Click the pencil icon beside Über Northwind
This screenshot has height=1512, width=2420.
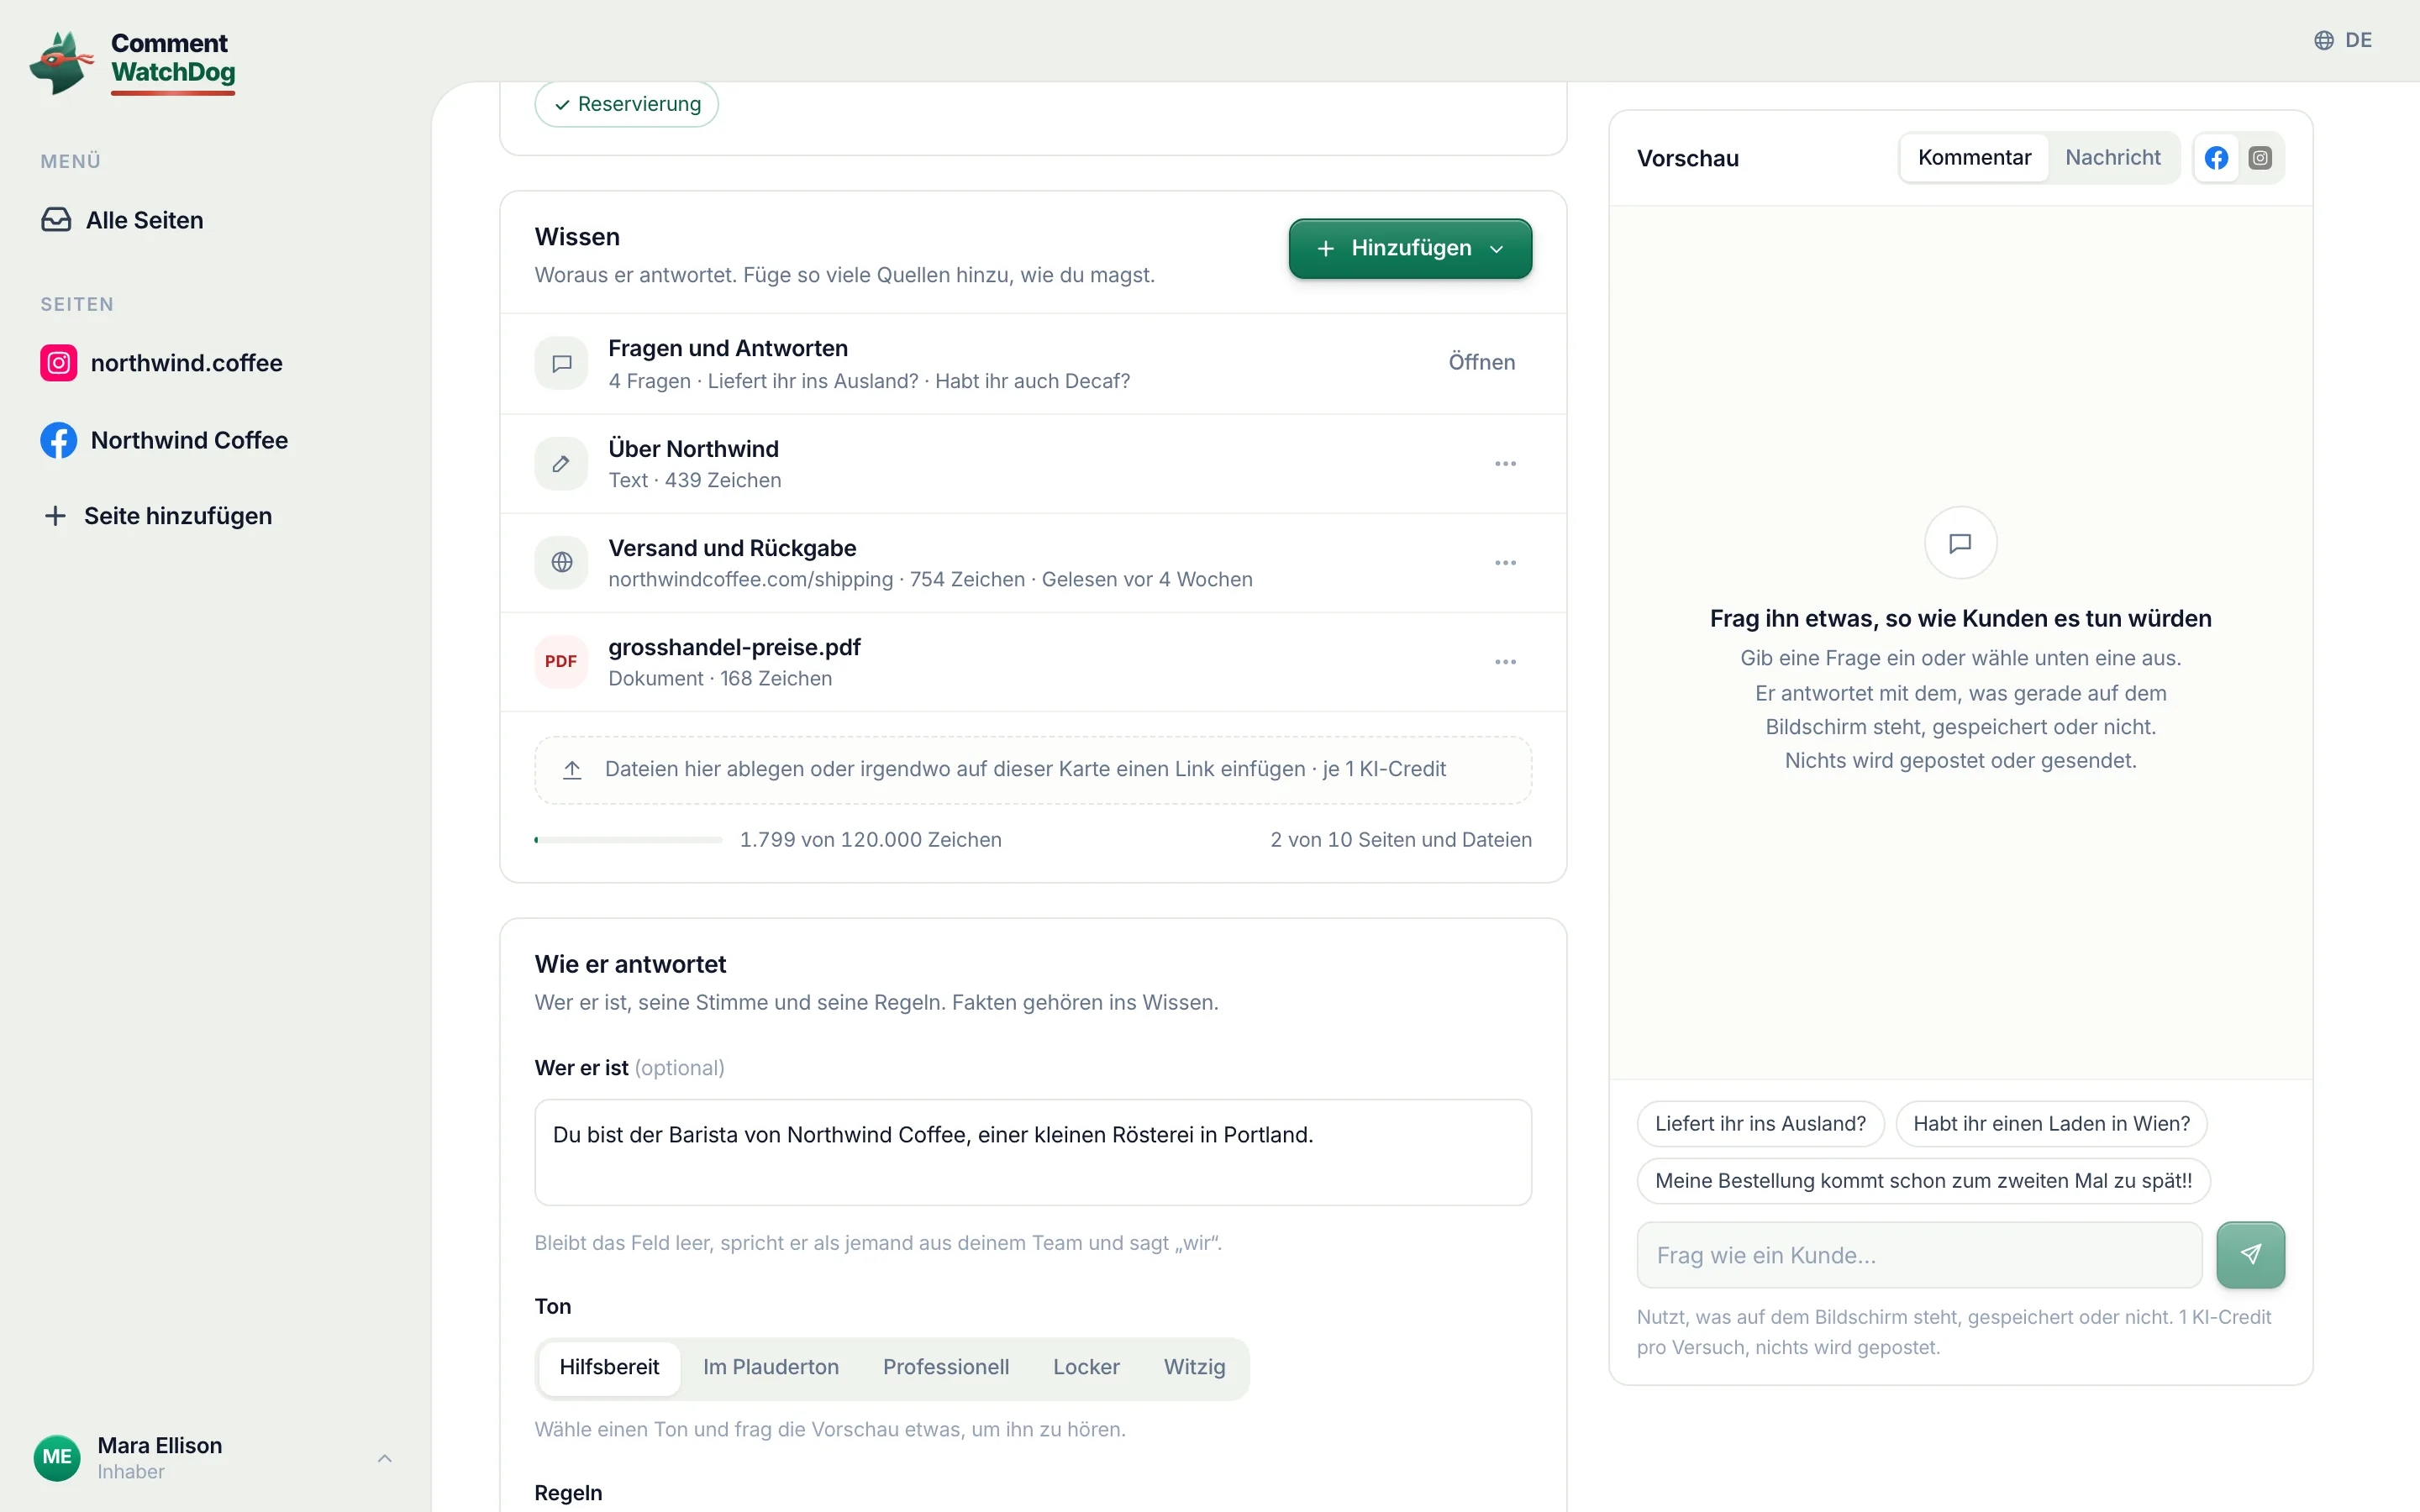(561, 463)
